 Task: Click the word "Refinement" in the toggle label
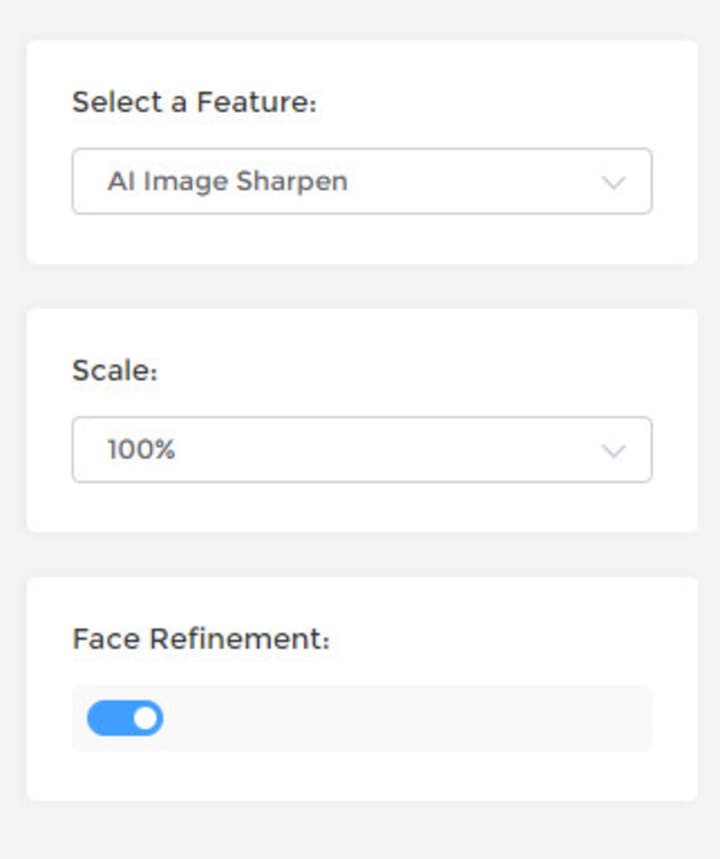pyautogui.click(x=239, y=639)
